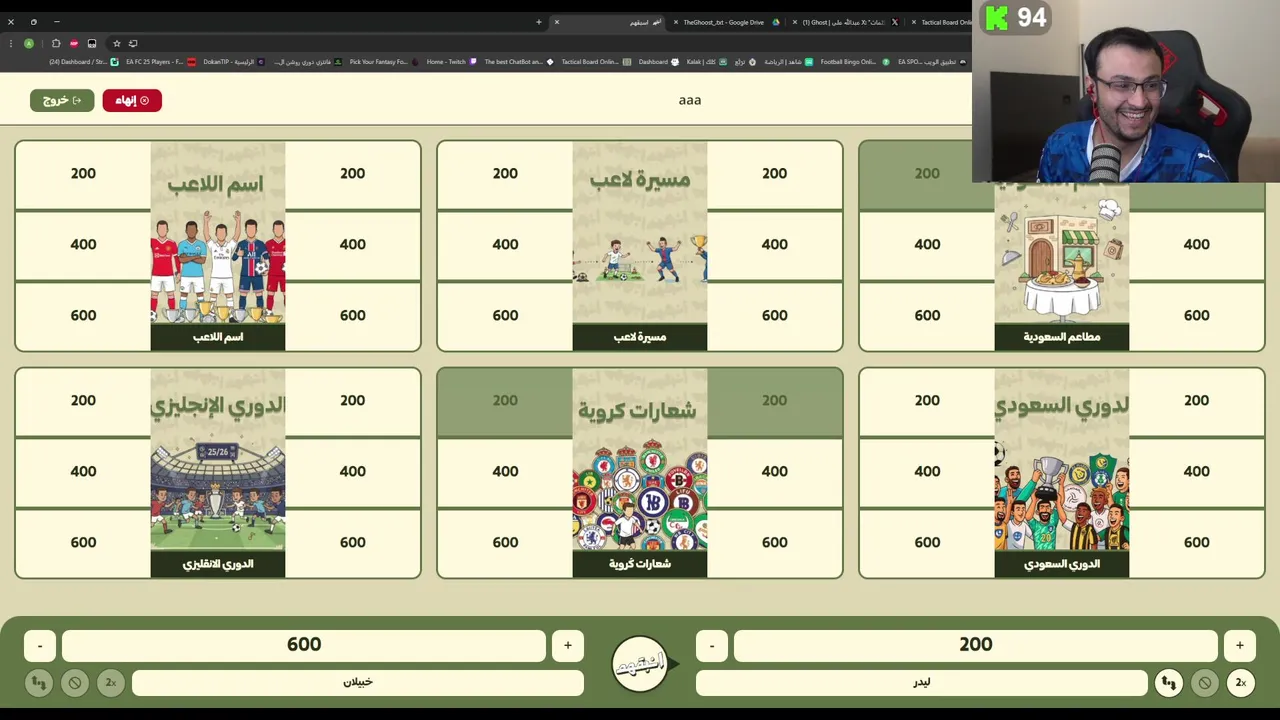Increase ليدر team score with plus
Image resolution: width=1280 pixels, height=720 pixels.
[x=1240, y=646]
